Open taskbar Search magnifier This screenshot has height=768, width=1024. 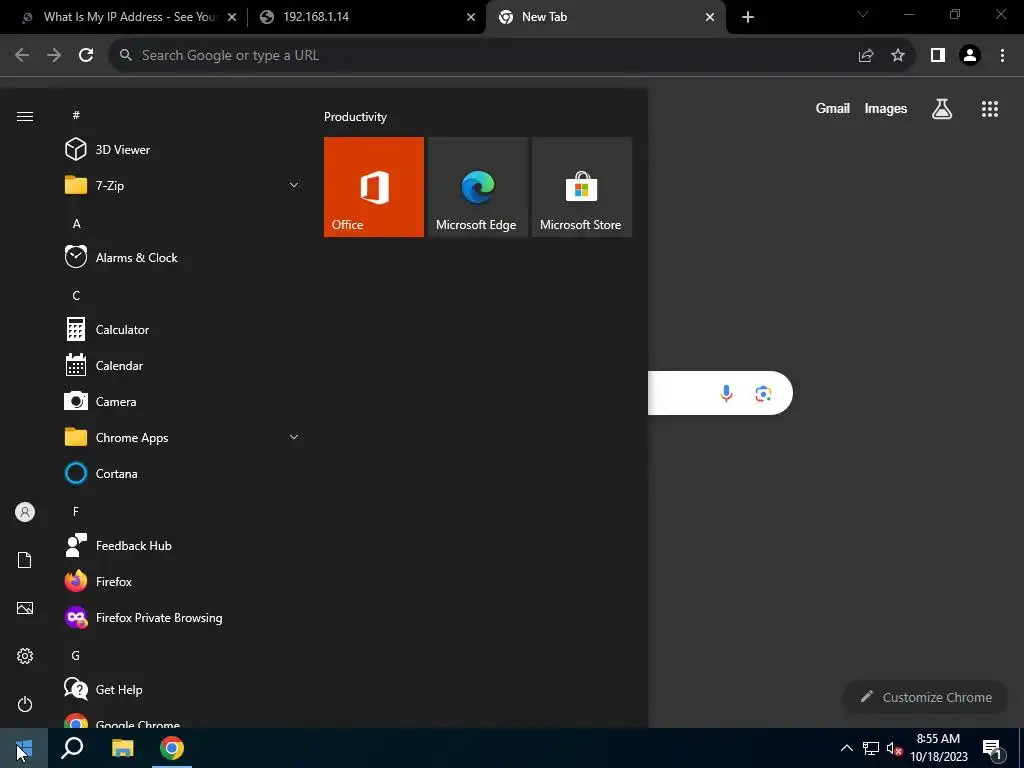[x=72, y=748]
